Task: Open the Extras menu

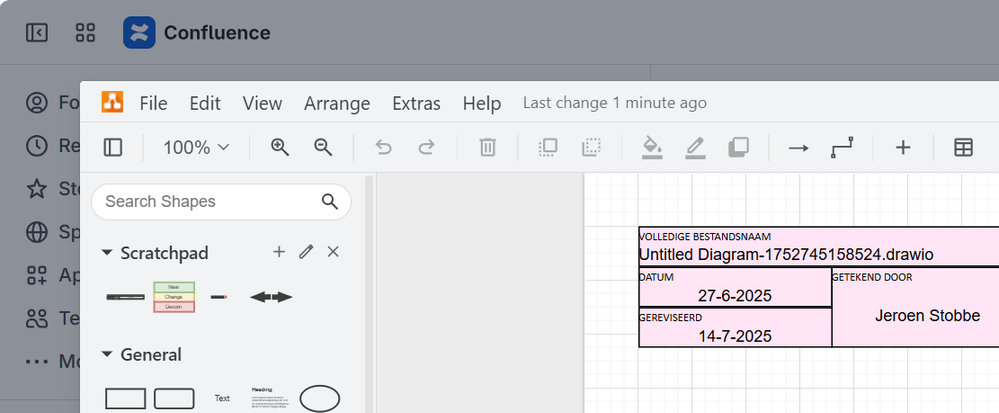Action: click(x=416, y=103)
